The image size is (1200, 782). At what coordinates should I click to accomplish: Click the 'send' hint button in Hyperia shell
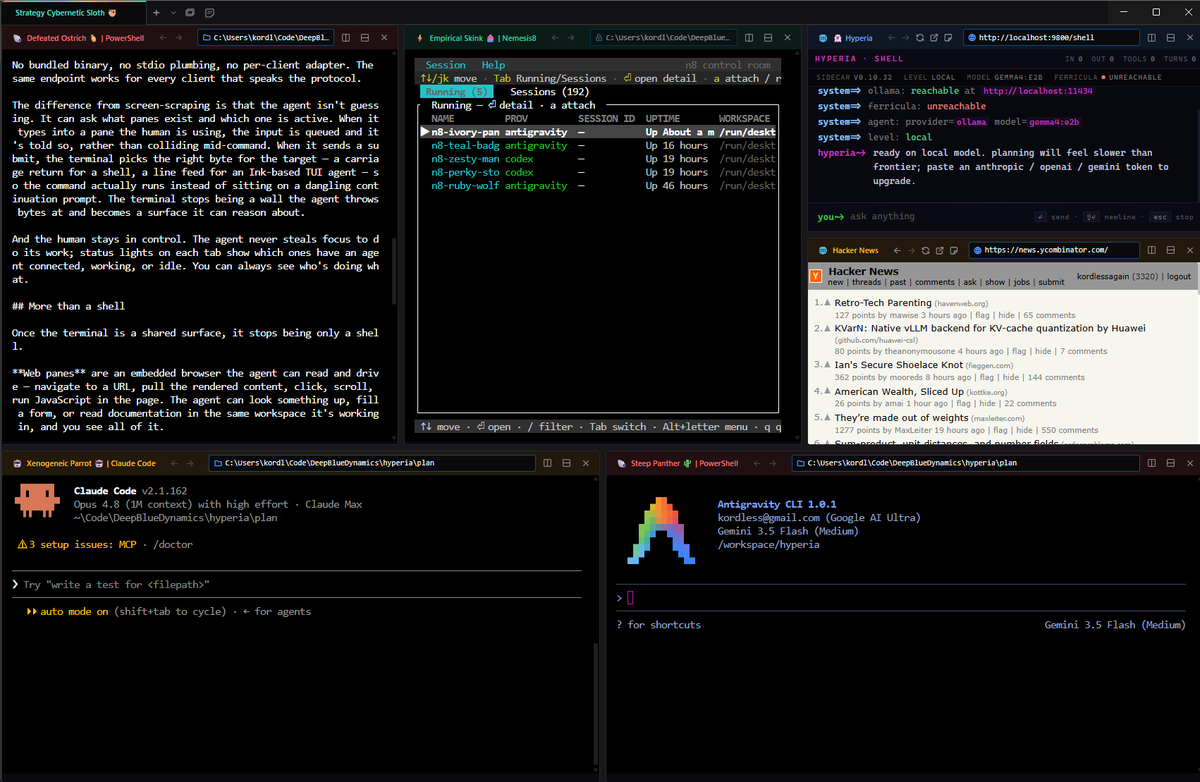tap(1050, 217)
